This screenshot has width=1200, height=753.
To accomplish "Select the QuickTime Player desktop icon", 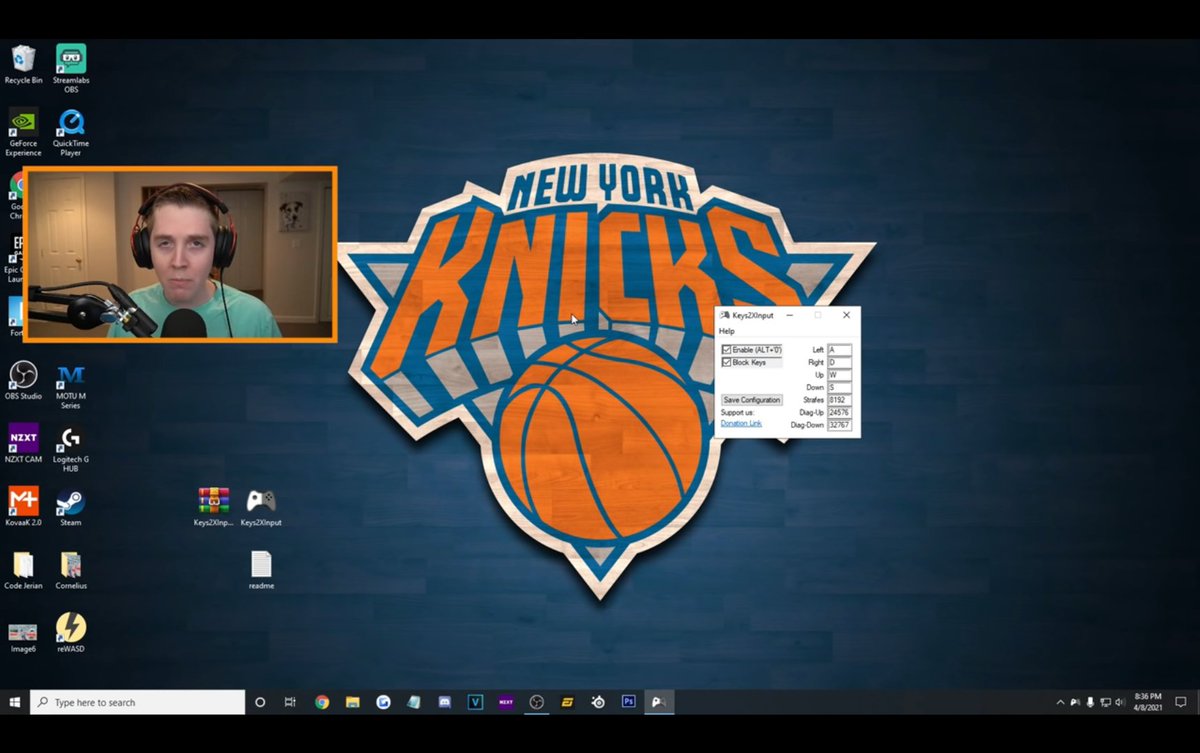I will 71,132.
